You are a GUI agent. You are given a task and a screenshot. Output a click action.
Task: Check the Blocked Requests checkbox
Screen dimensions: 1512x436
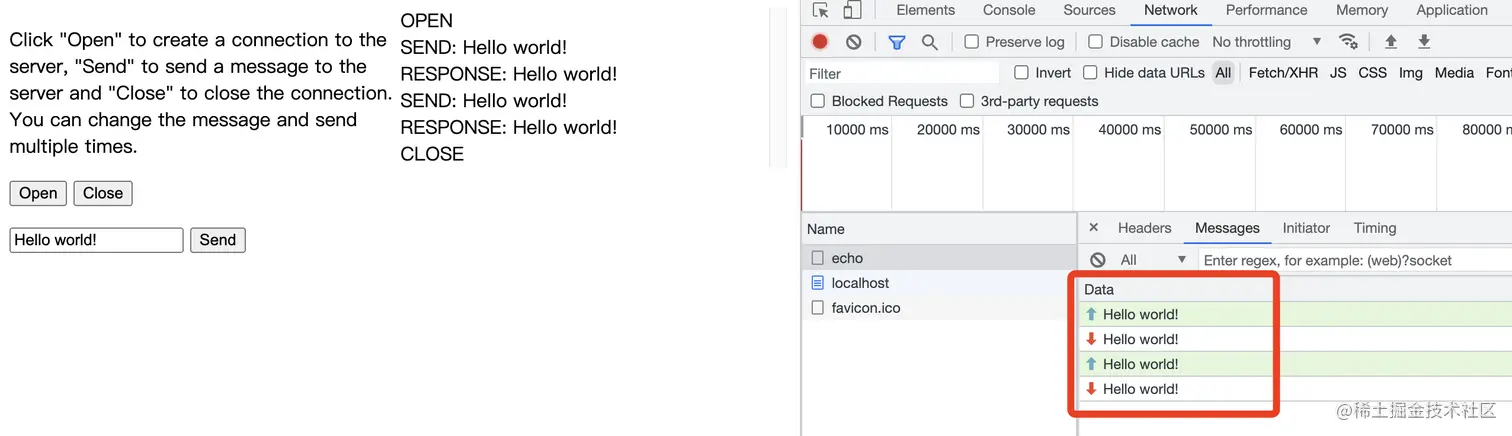tap(817, 101)
